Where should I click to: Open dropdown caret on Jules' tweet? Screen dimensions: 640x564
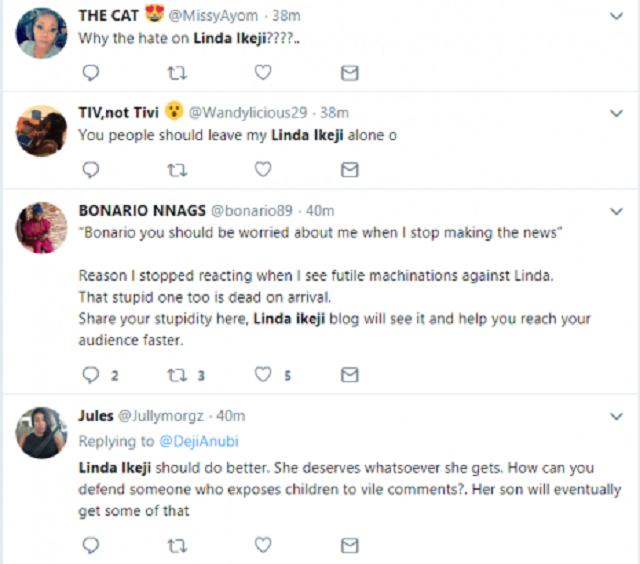pyautogui.click(x=615, y=416)
